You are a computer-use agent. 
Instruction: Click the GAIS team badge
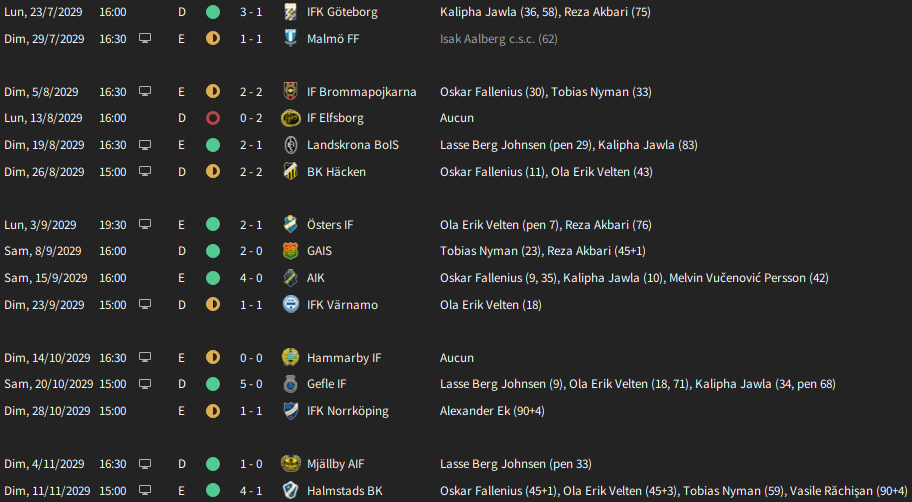pyautogui.click(x=290, y=251)
